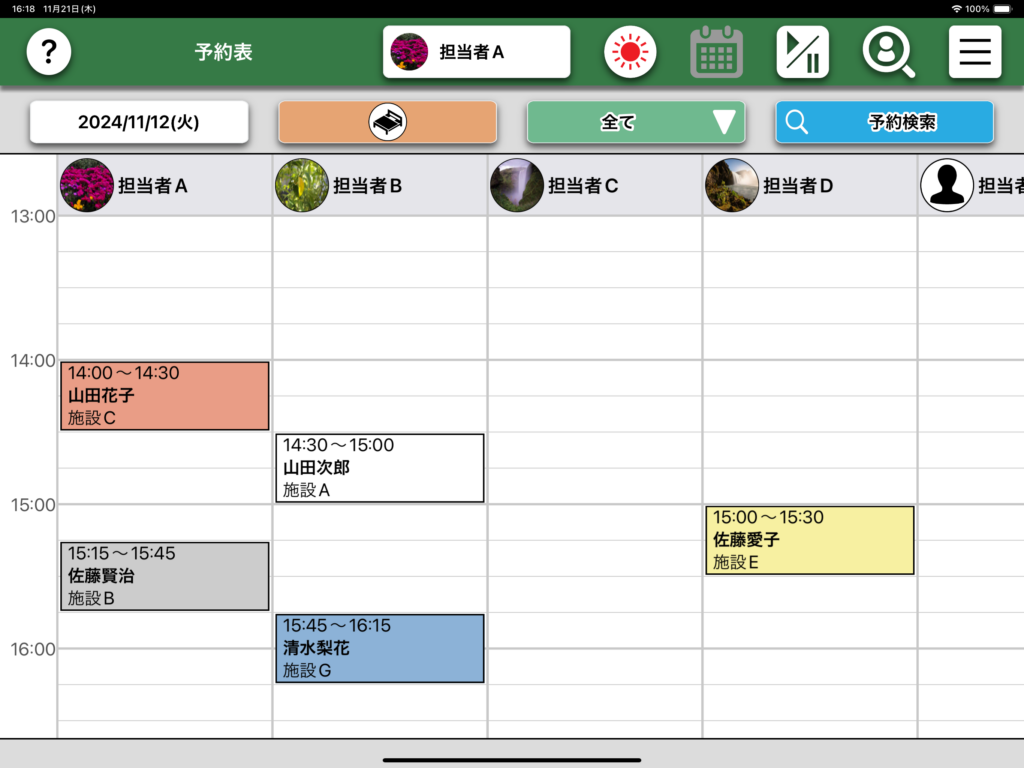Open 山田花子 14:00 appointment
Image resolution: width=1024 pixels, height=768 pixels.
(x=165, y=396)
